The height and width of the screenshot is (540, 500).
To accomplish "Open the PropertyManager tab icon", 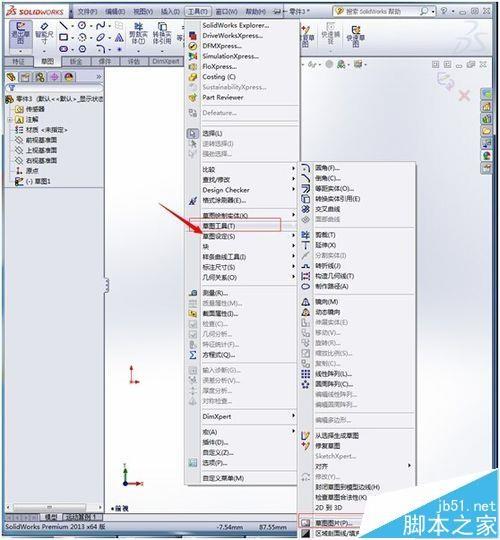I will coord(25,77).
